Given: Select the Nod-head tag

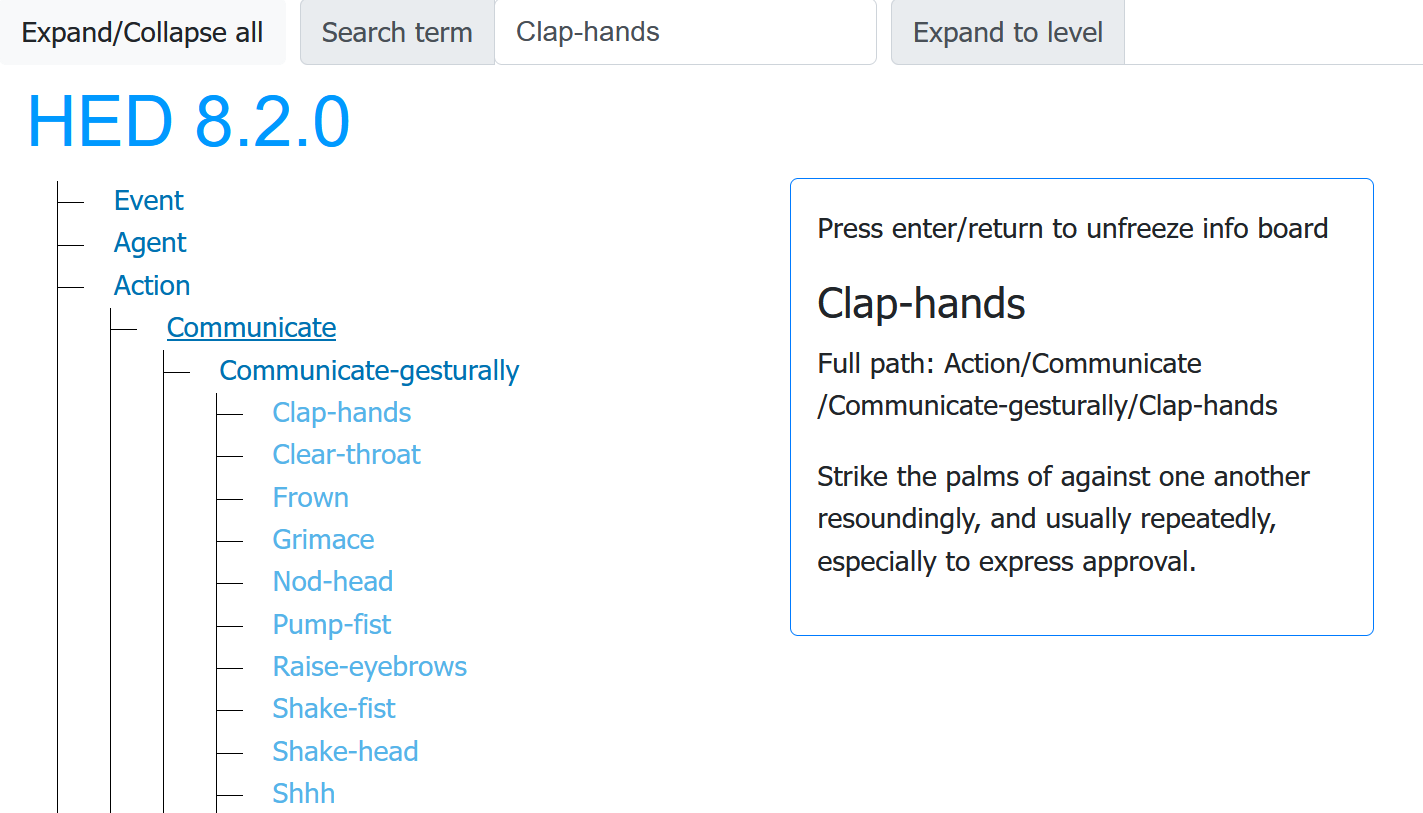Looking at the screenshot, I should click(332, 582).
